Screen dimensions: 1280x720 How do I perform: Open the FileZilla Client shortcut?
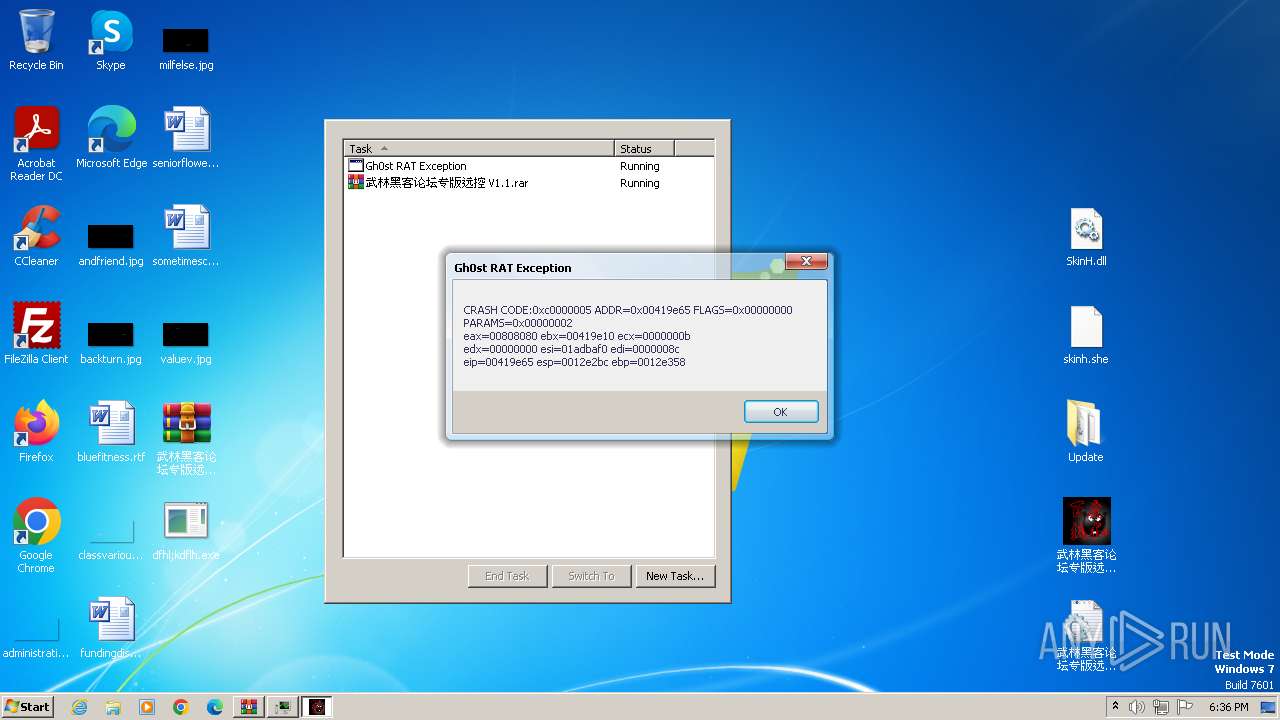36,334
